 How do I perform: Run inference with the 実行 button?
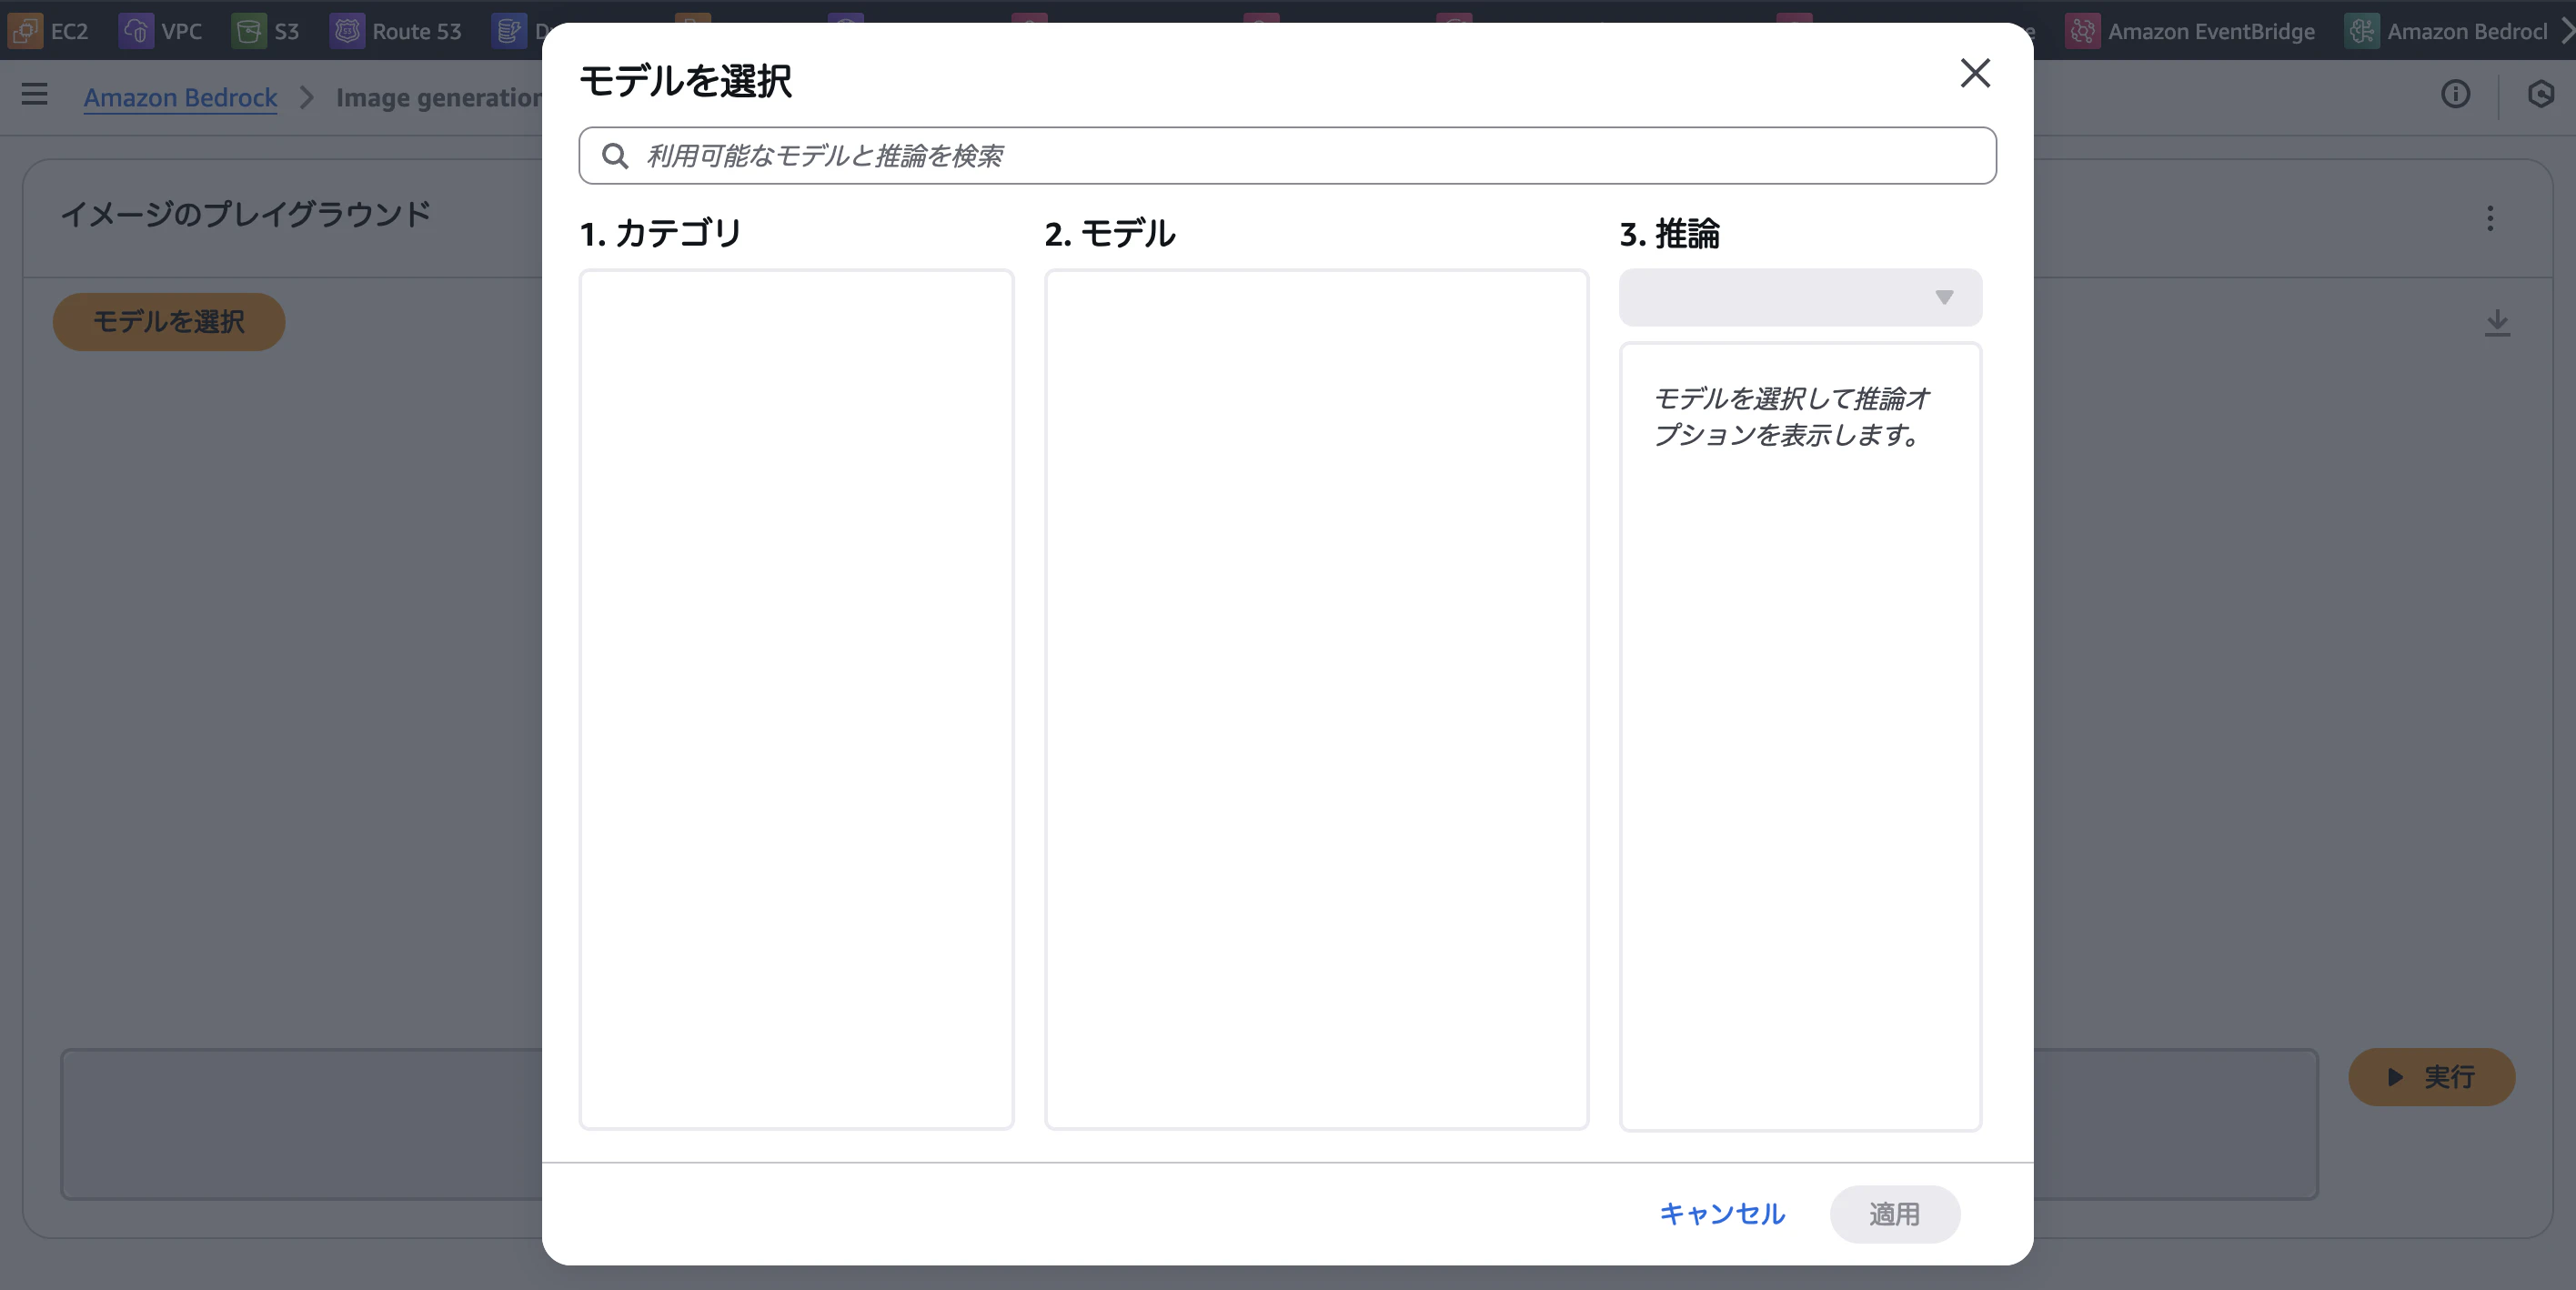click(2432, 1077)
